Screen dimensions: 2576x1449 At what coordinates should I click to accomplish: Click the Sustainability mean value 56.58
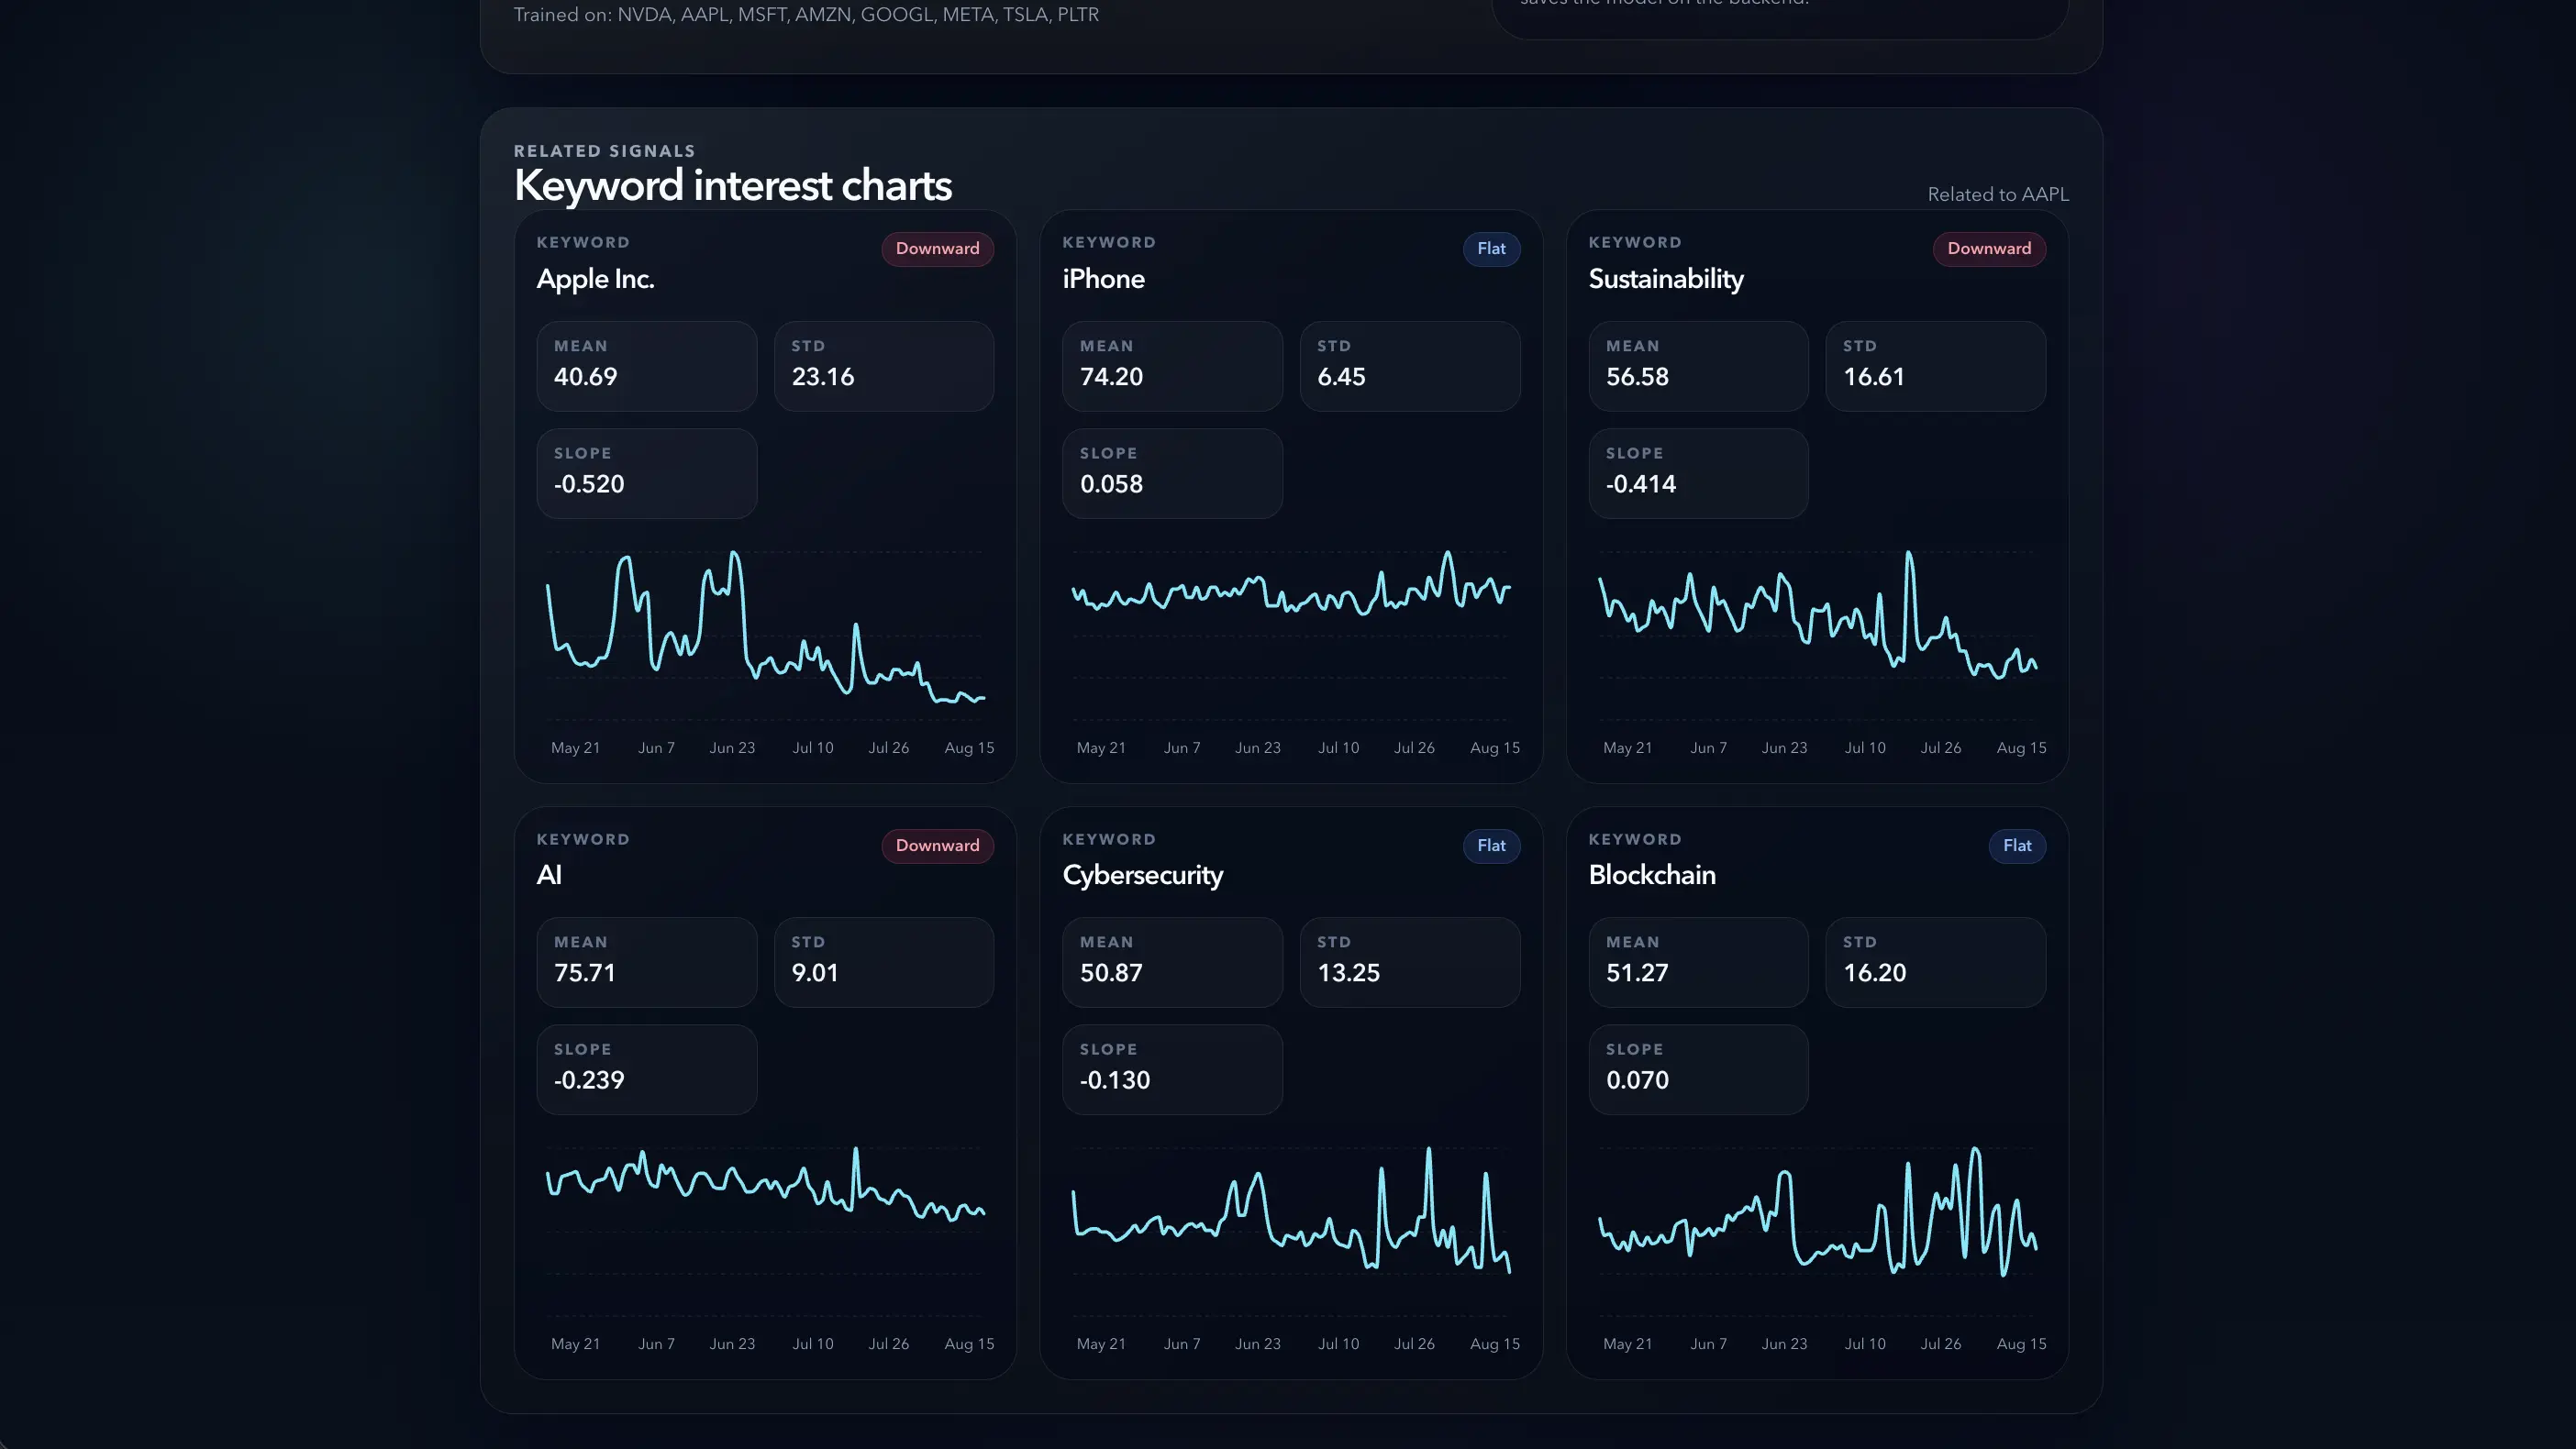pyautogui.click(x=1637, y=377)
